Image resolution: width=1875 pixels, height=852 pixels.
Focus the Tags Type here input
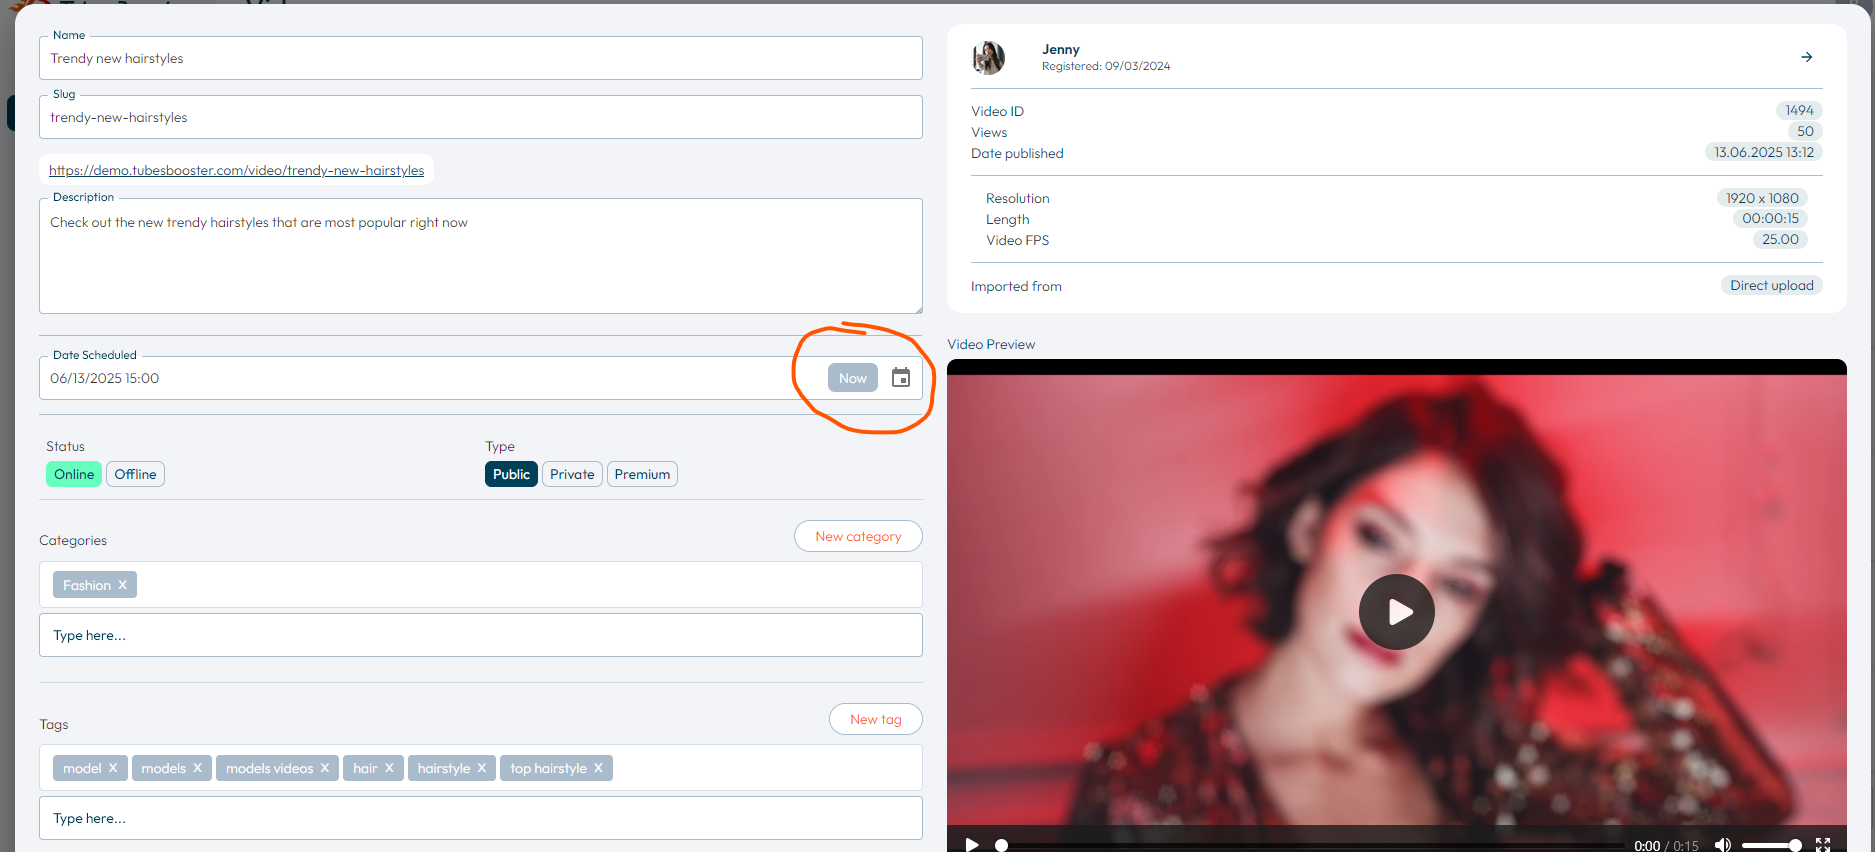(x=481, y=818)
